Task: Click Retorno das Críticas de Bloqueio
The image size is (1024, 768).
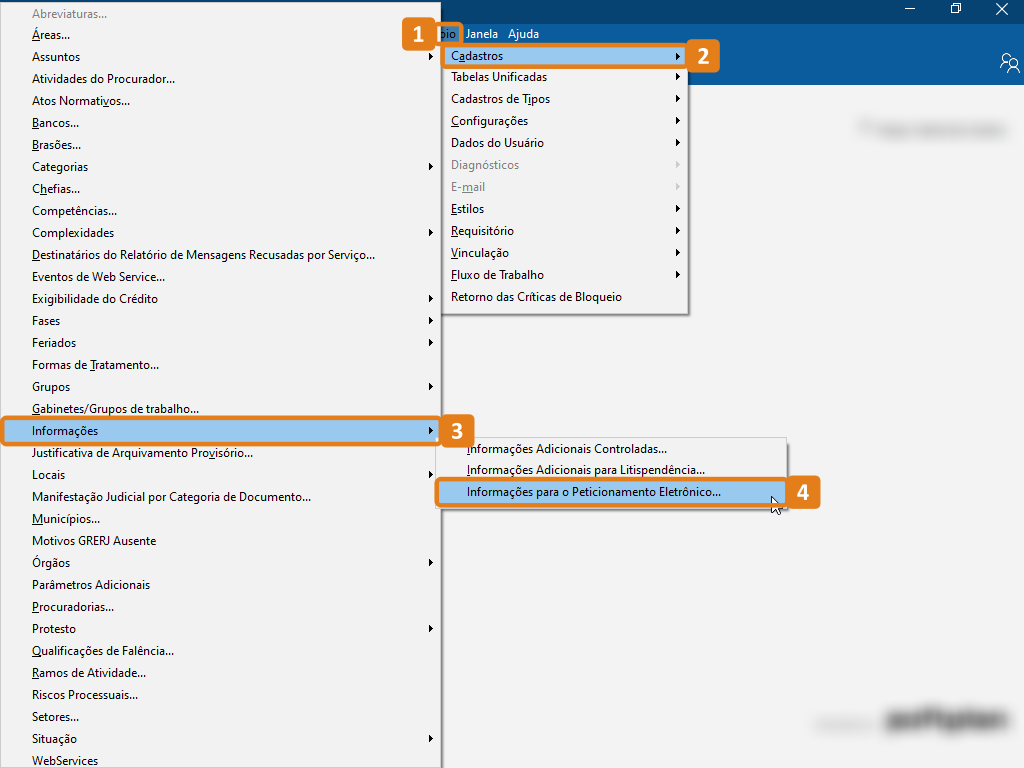Action: pyautogui.click(x=536, y=297)
